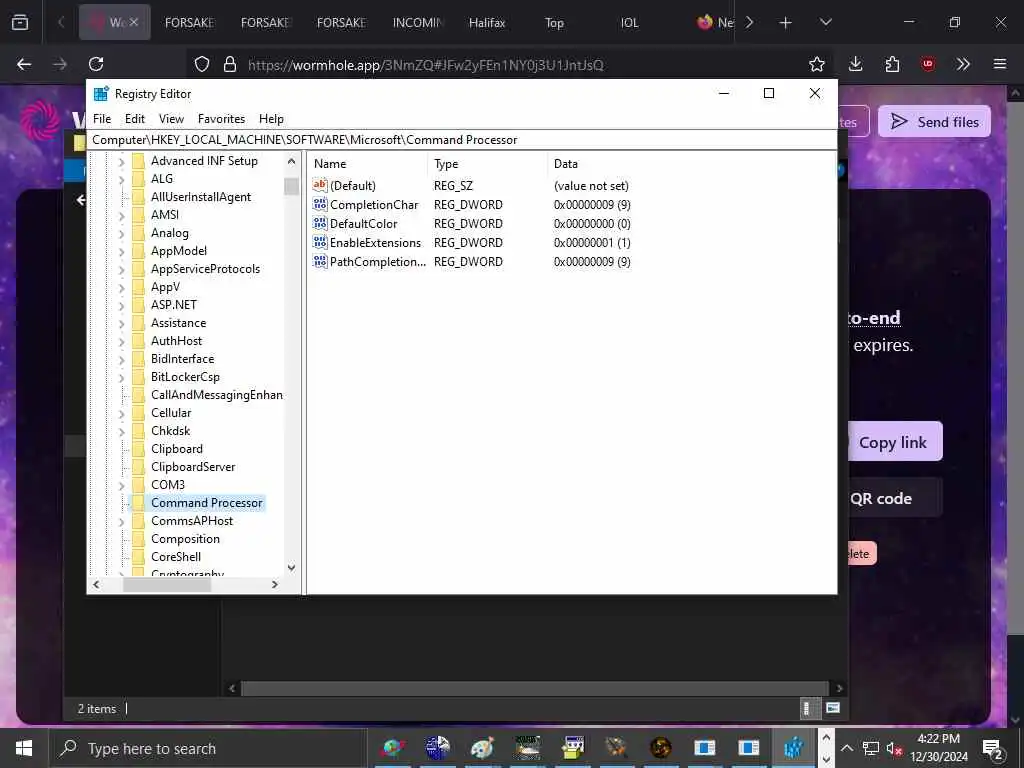Expand the BitLockerCsp registry key
This screenshot has height=768, width=1024.
point(121,377)
